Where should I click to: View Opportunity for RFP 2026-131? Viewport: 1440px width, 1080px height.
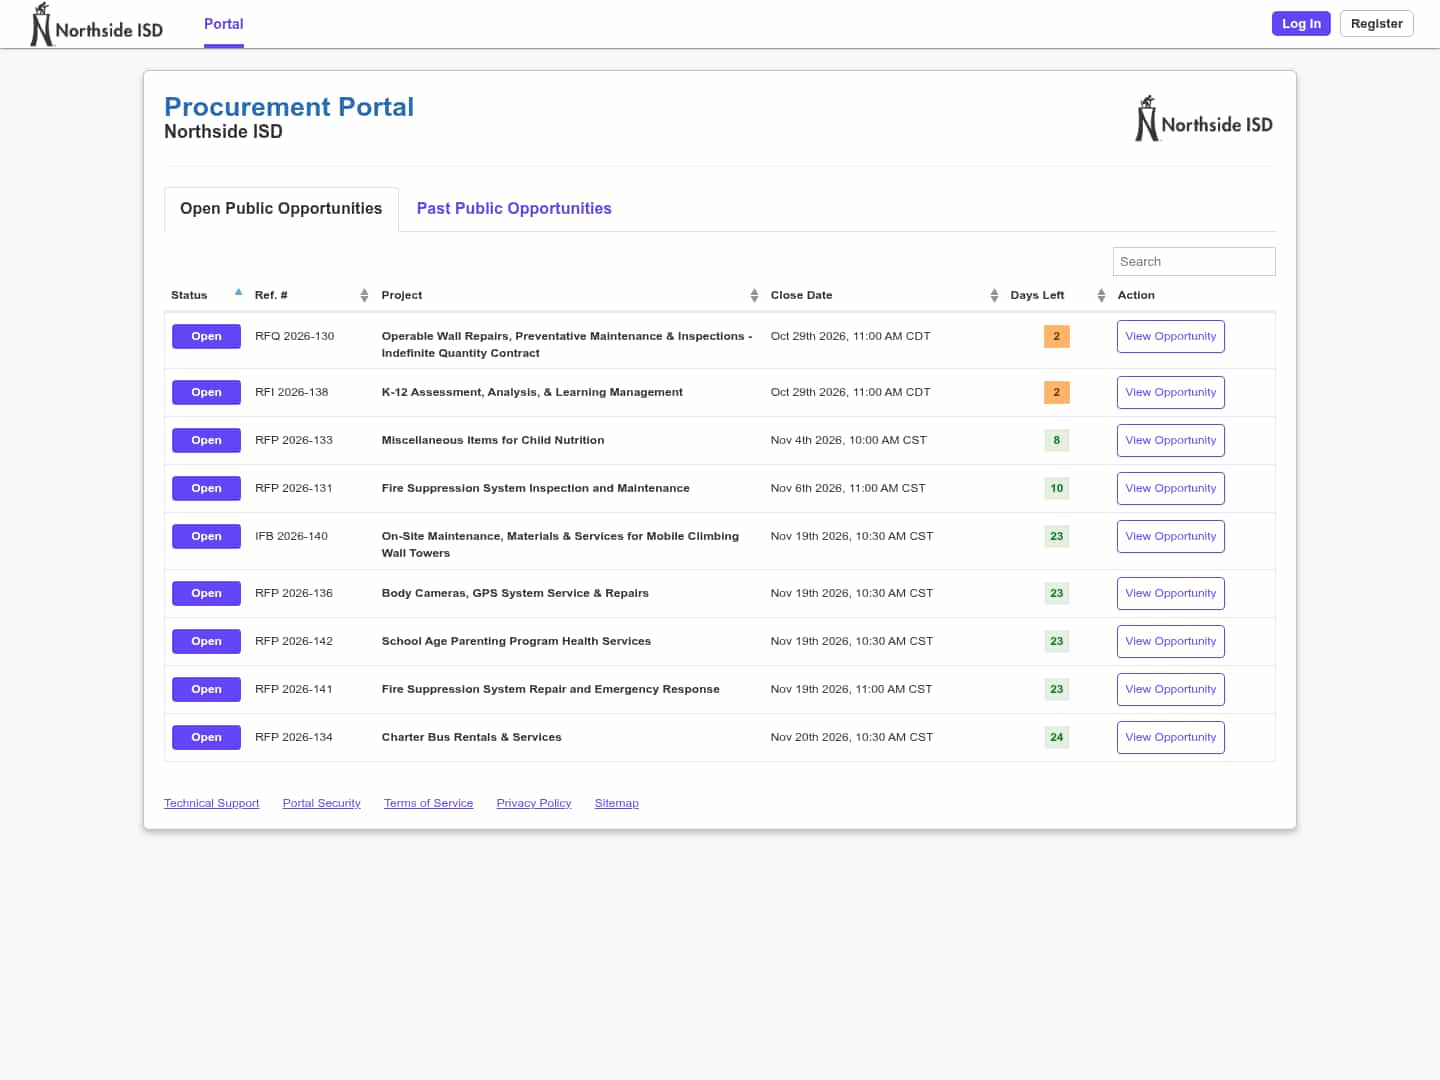[1170, 488]
